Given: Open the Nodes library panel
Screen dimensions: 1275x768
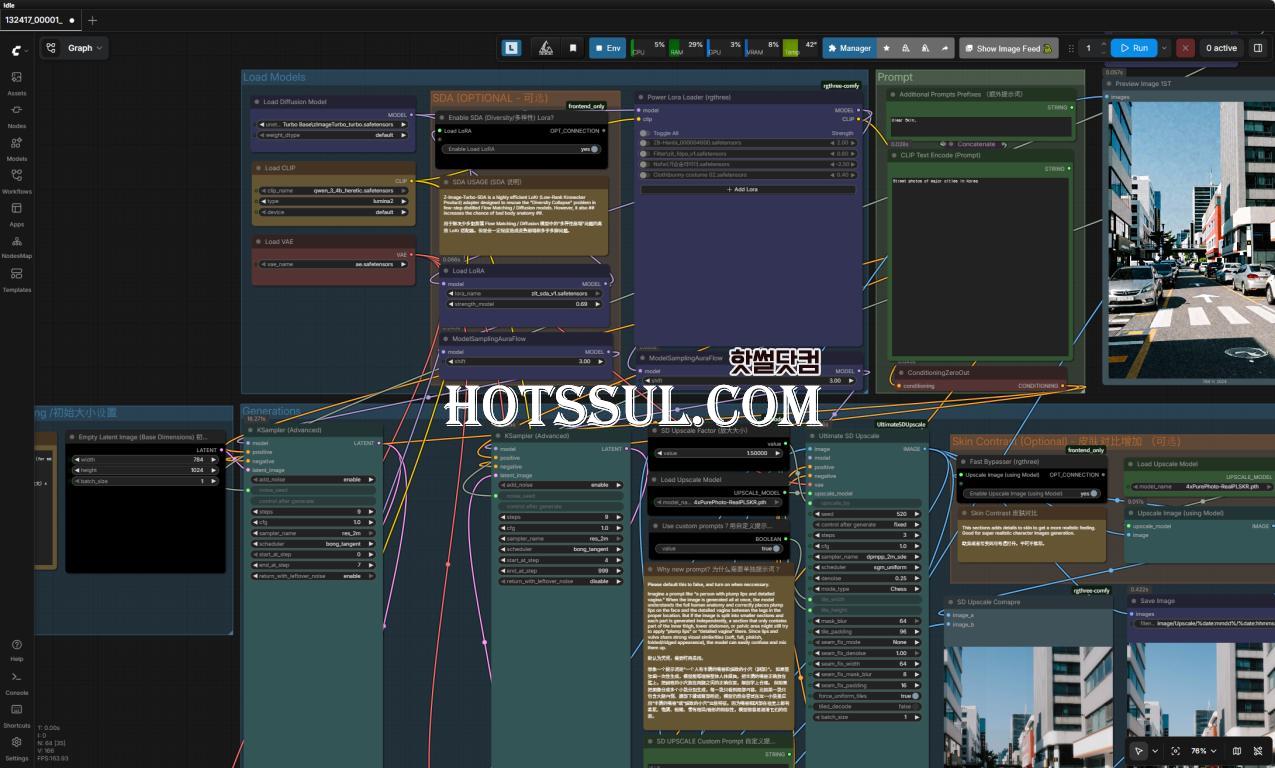Looking at the screenshot, I should tap(16, 115).
